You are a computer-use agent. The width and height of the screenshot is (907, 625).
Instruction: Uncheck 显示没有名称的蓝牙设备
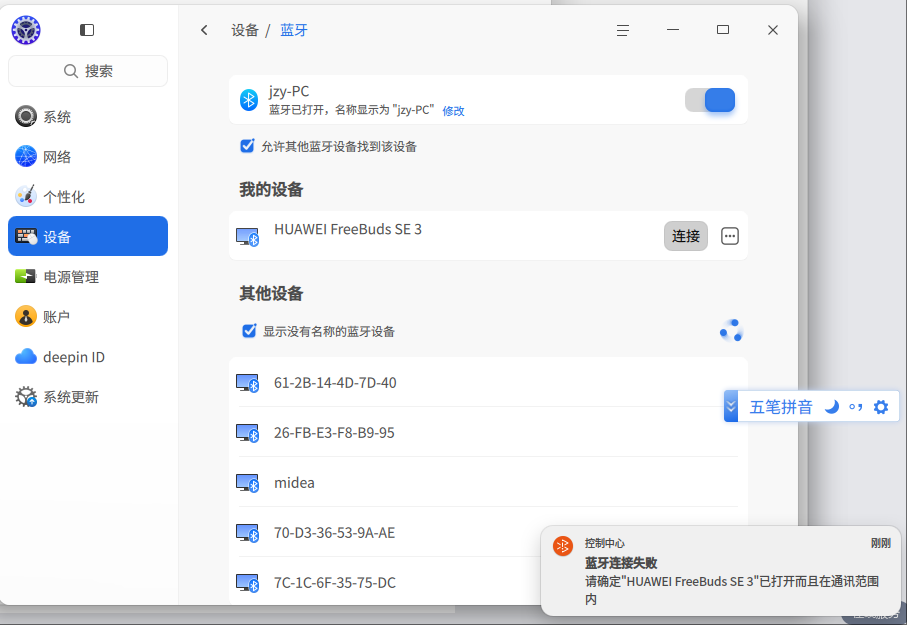249,331
